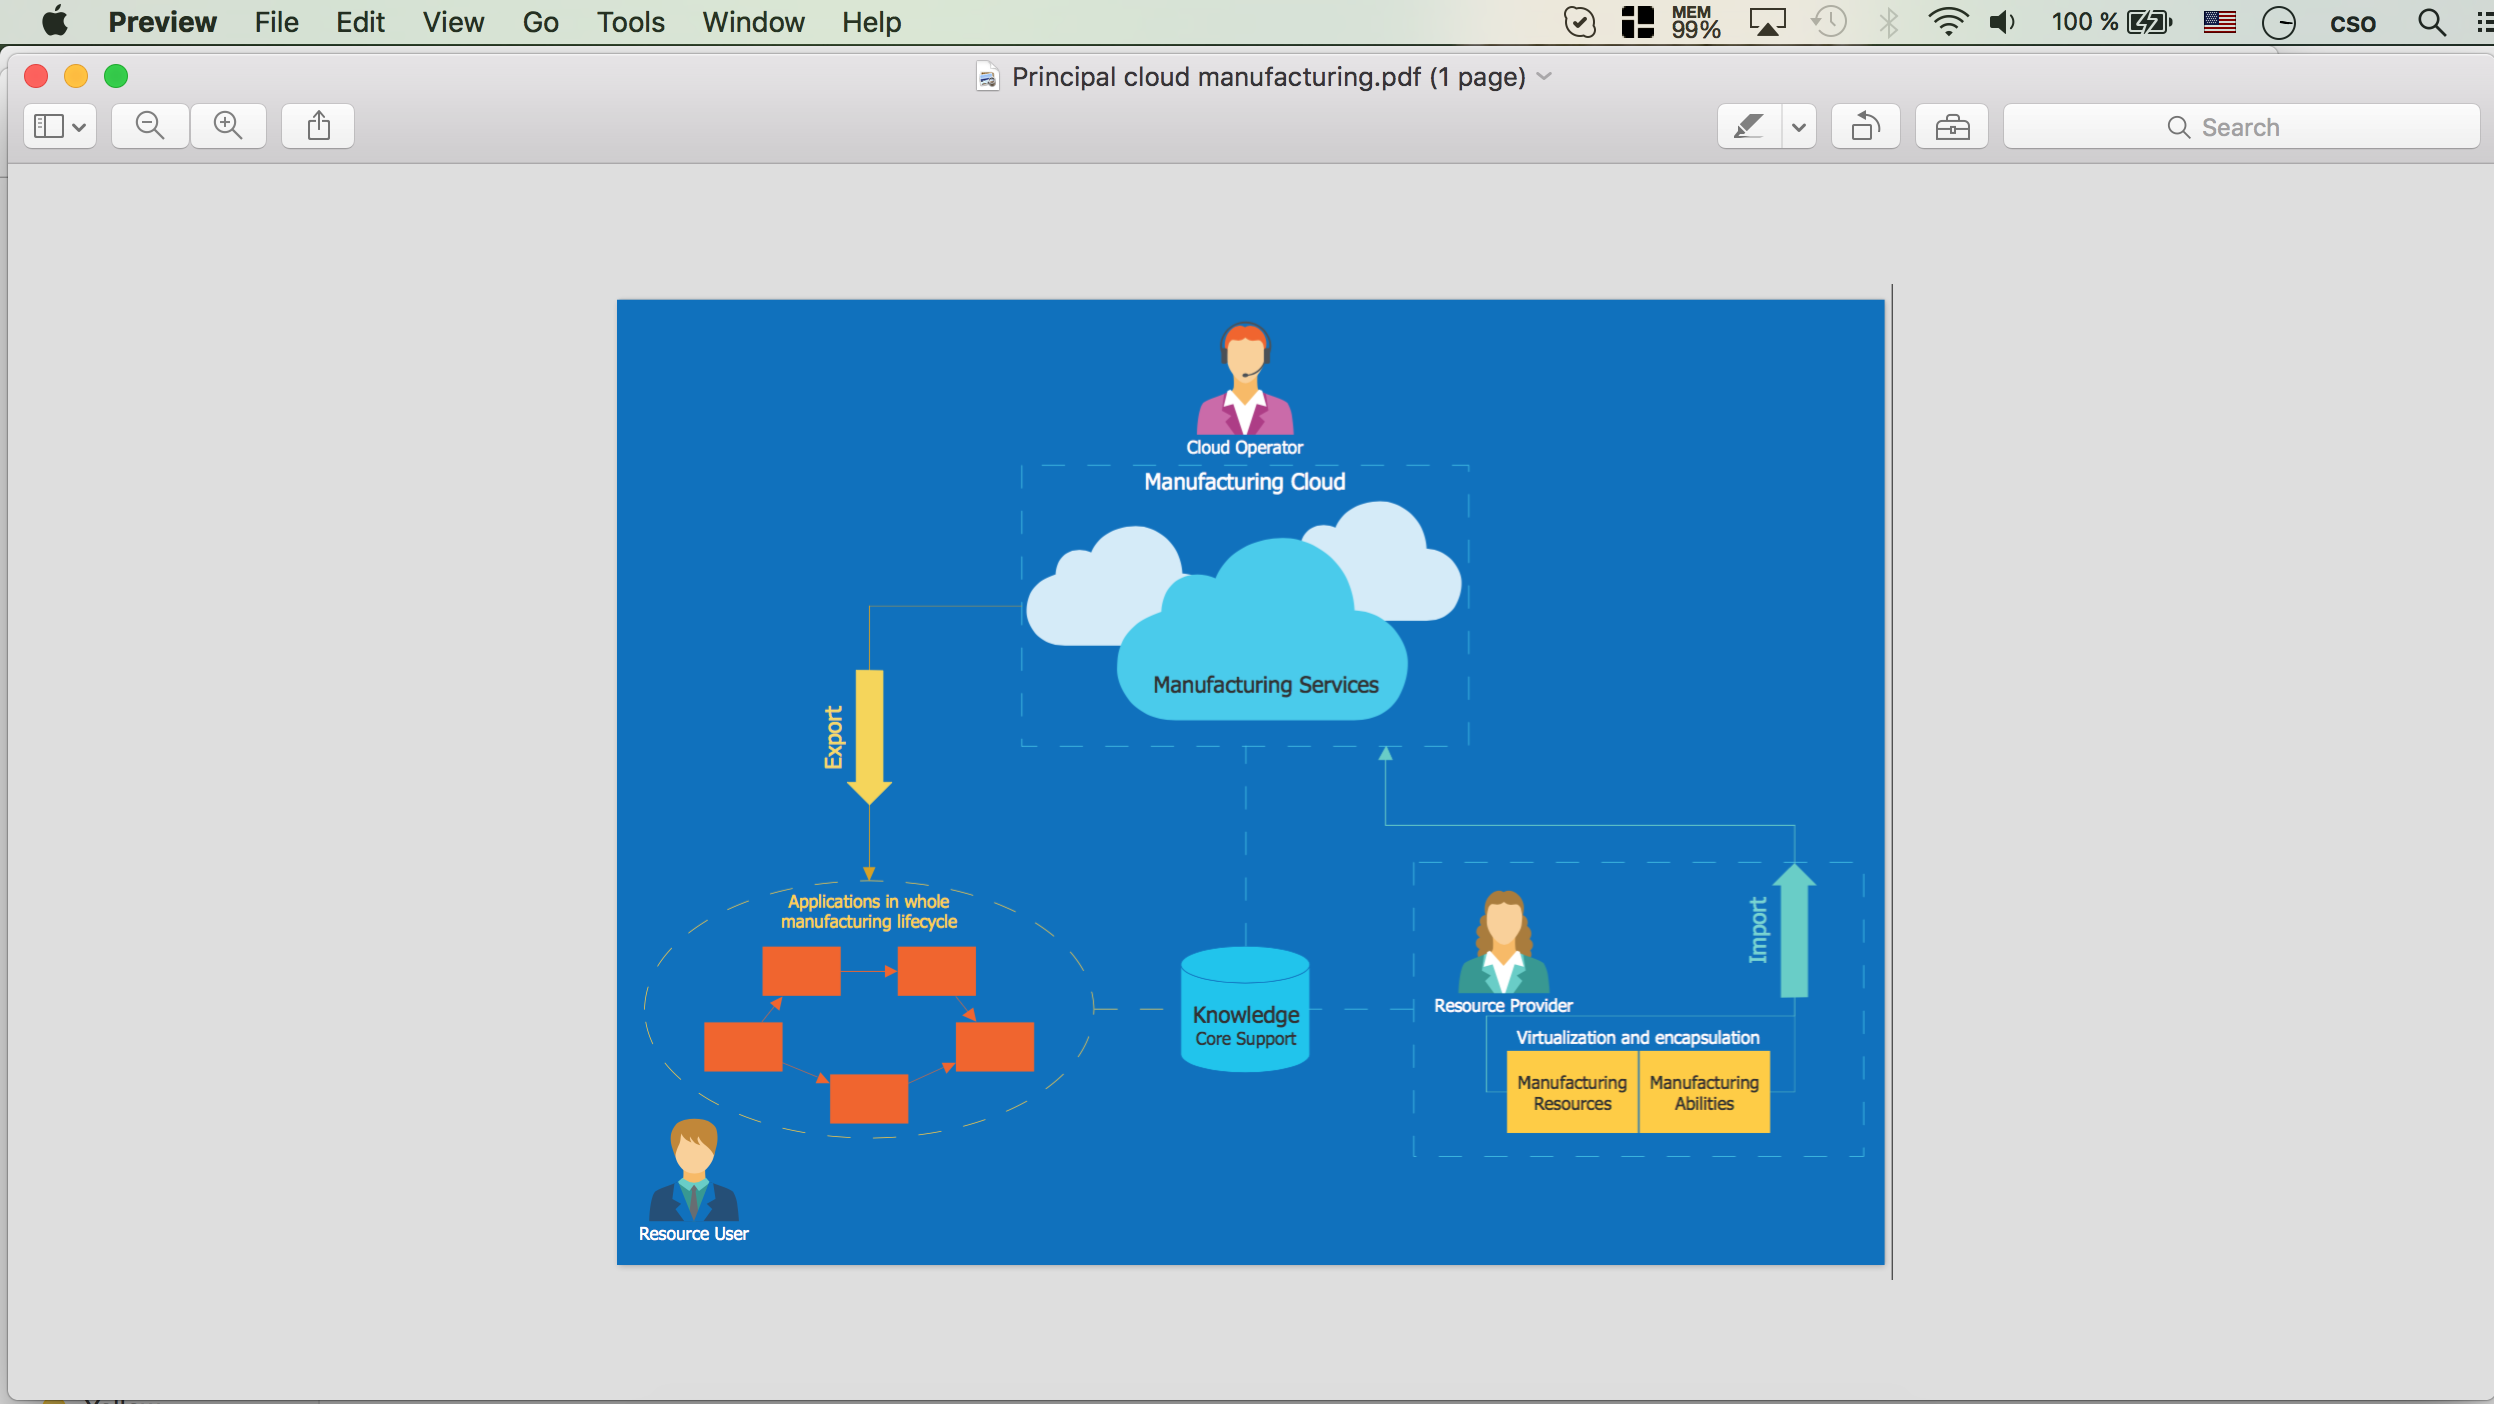2494x1404 pixels.
Task: Open the View menu
Action: coord(453,22)
